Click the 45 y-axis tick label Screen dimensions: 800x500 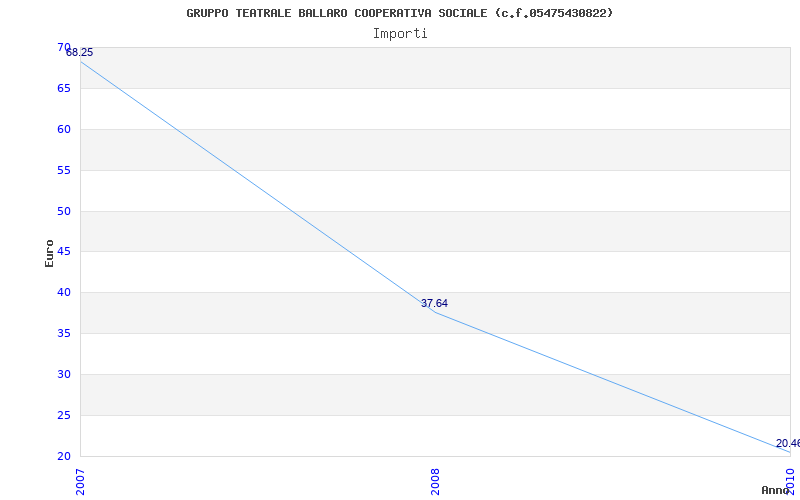click(x=64, y=252)
